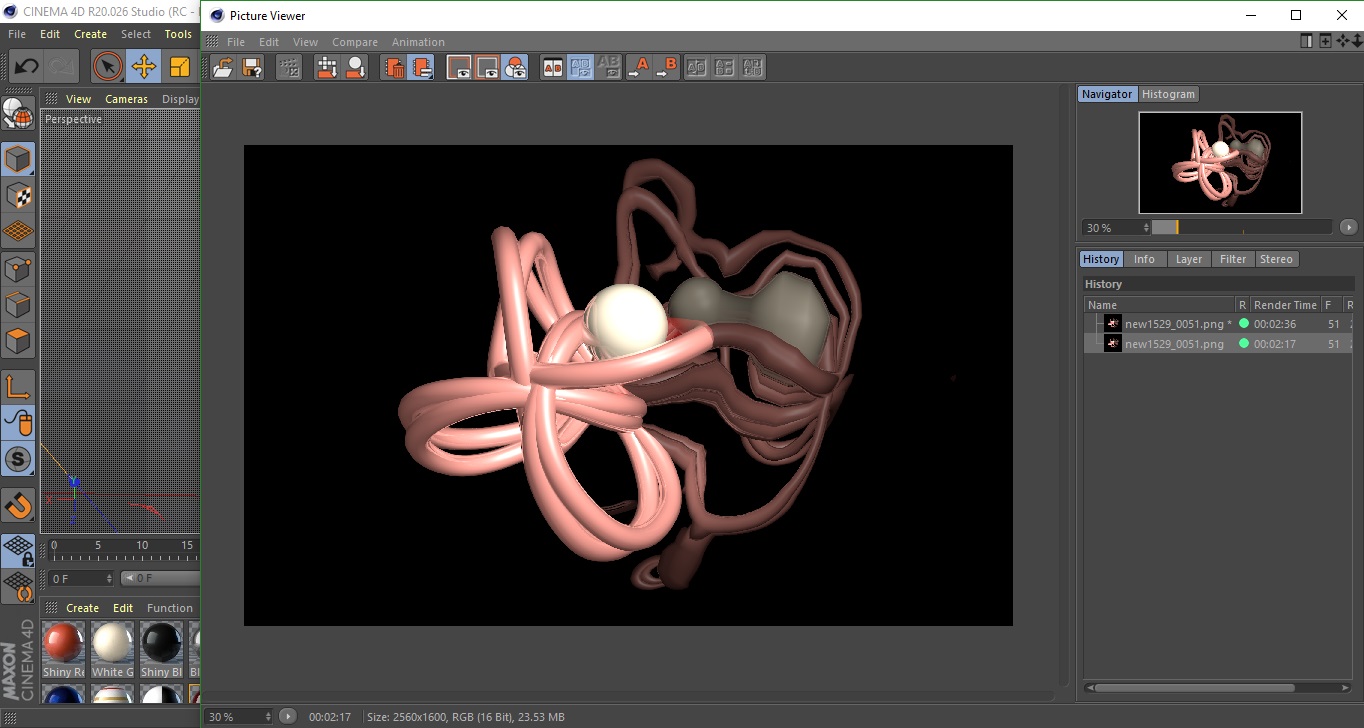The image size is (1364, 728).
Task: Enable the magnet Snap icon
Action: (x=18, y=505)
